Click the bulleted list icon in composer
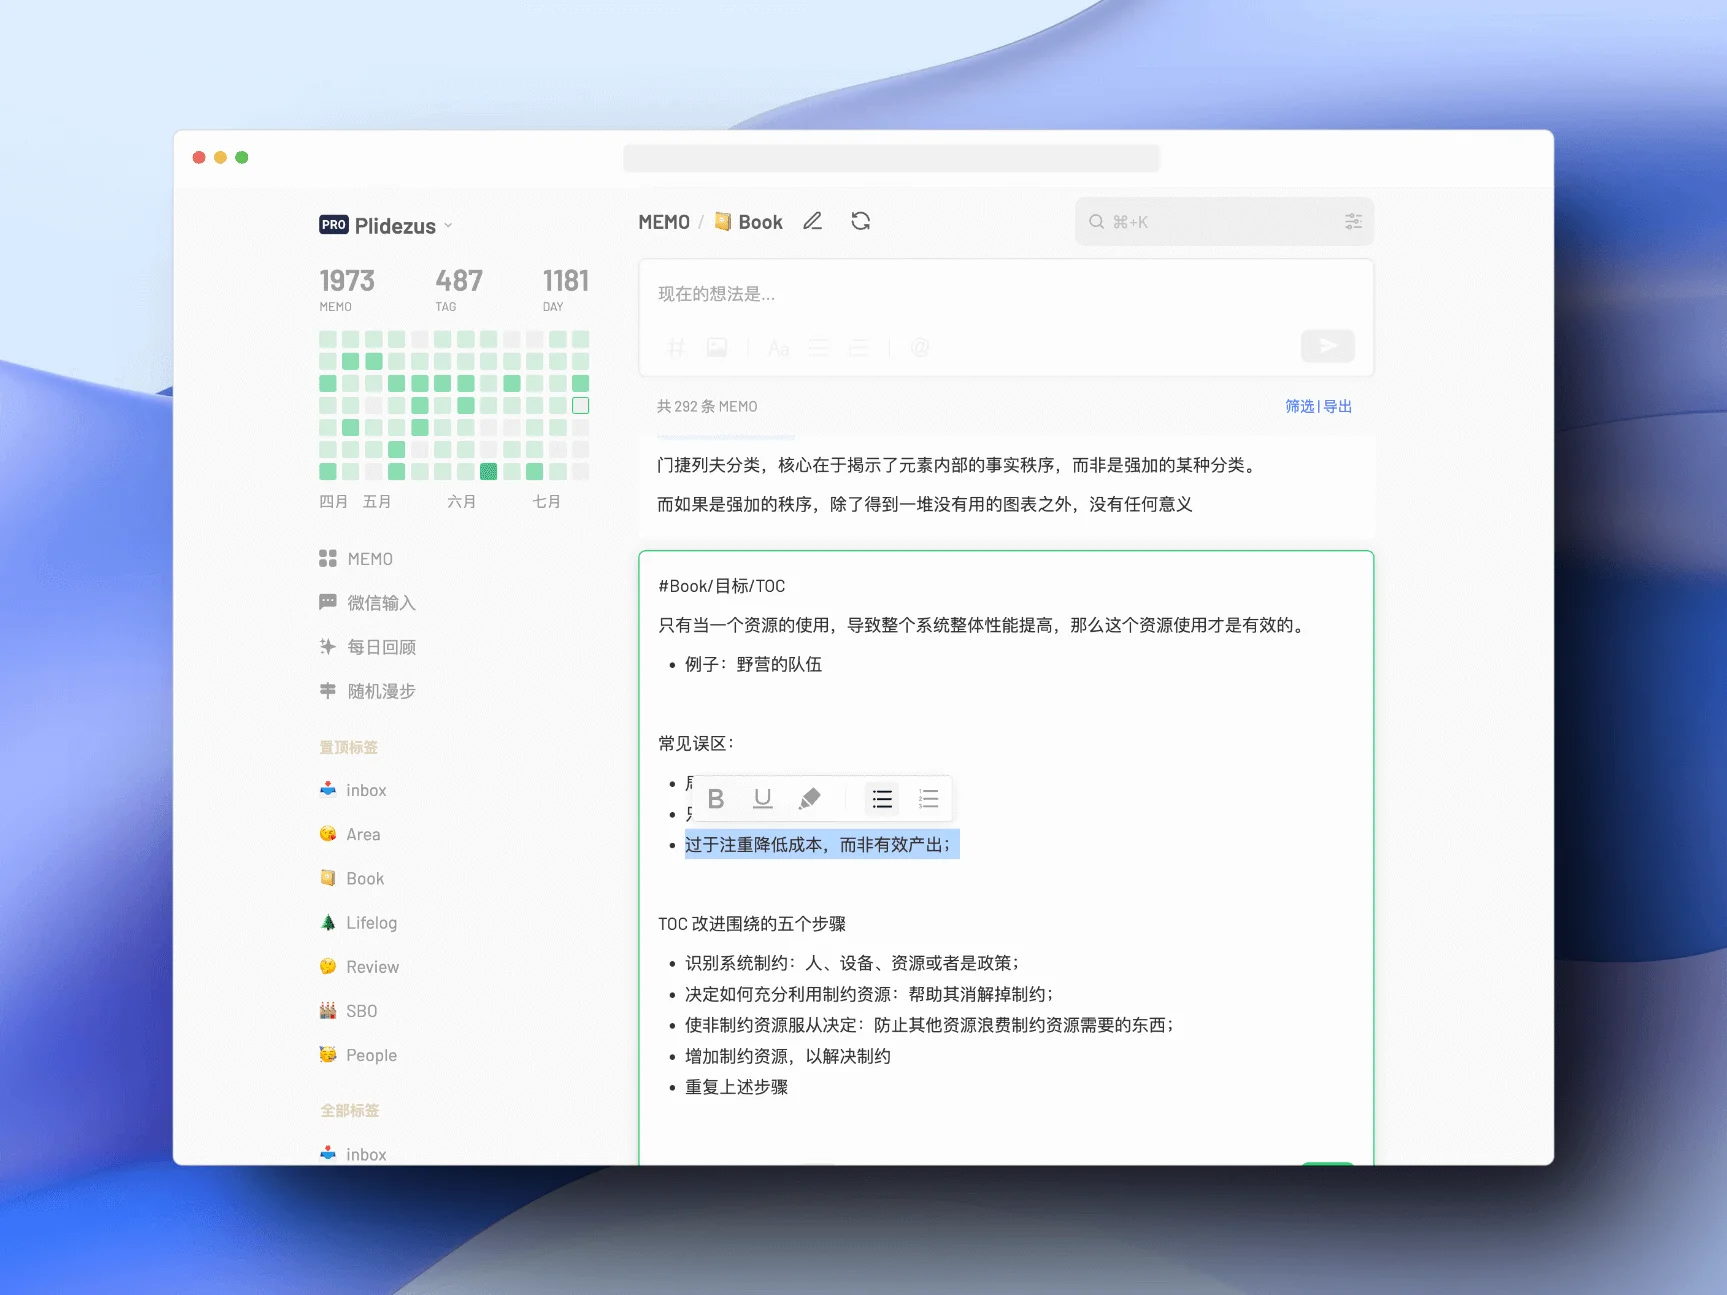This screenshot has height=1295, width=1727. click(819, 348)
